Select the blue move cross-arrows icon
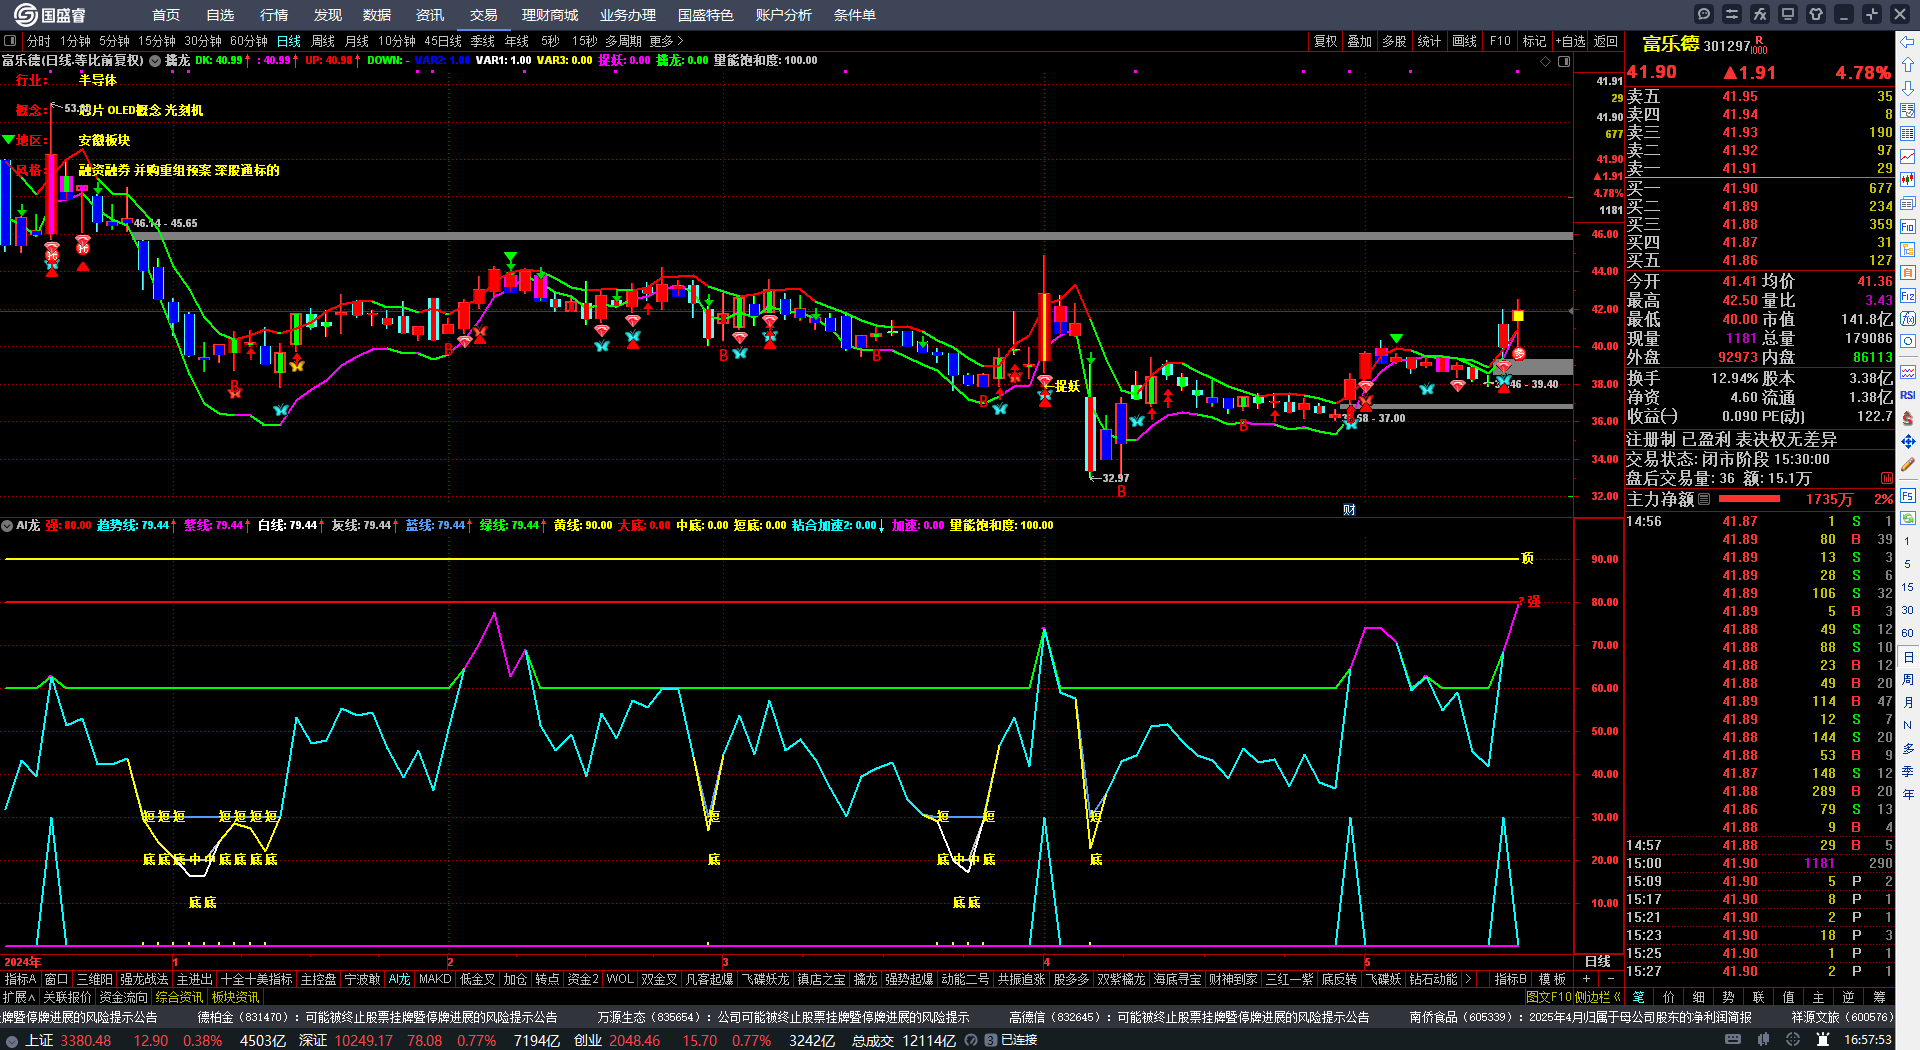The width and height of the screenshot is (1920, 1050). 1908,441
